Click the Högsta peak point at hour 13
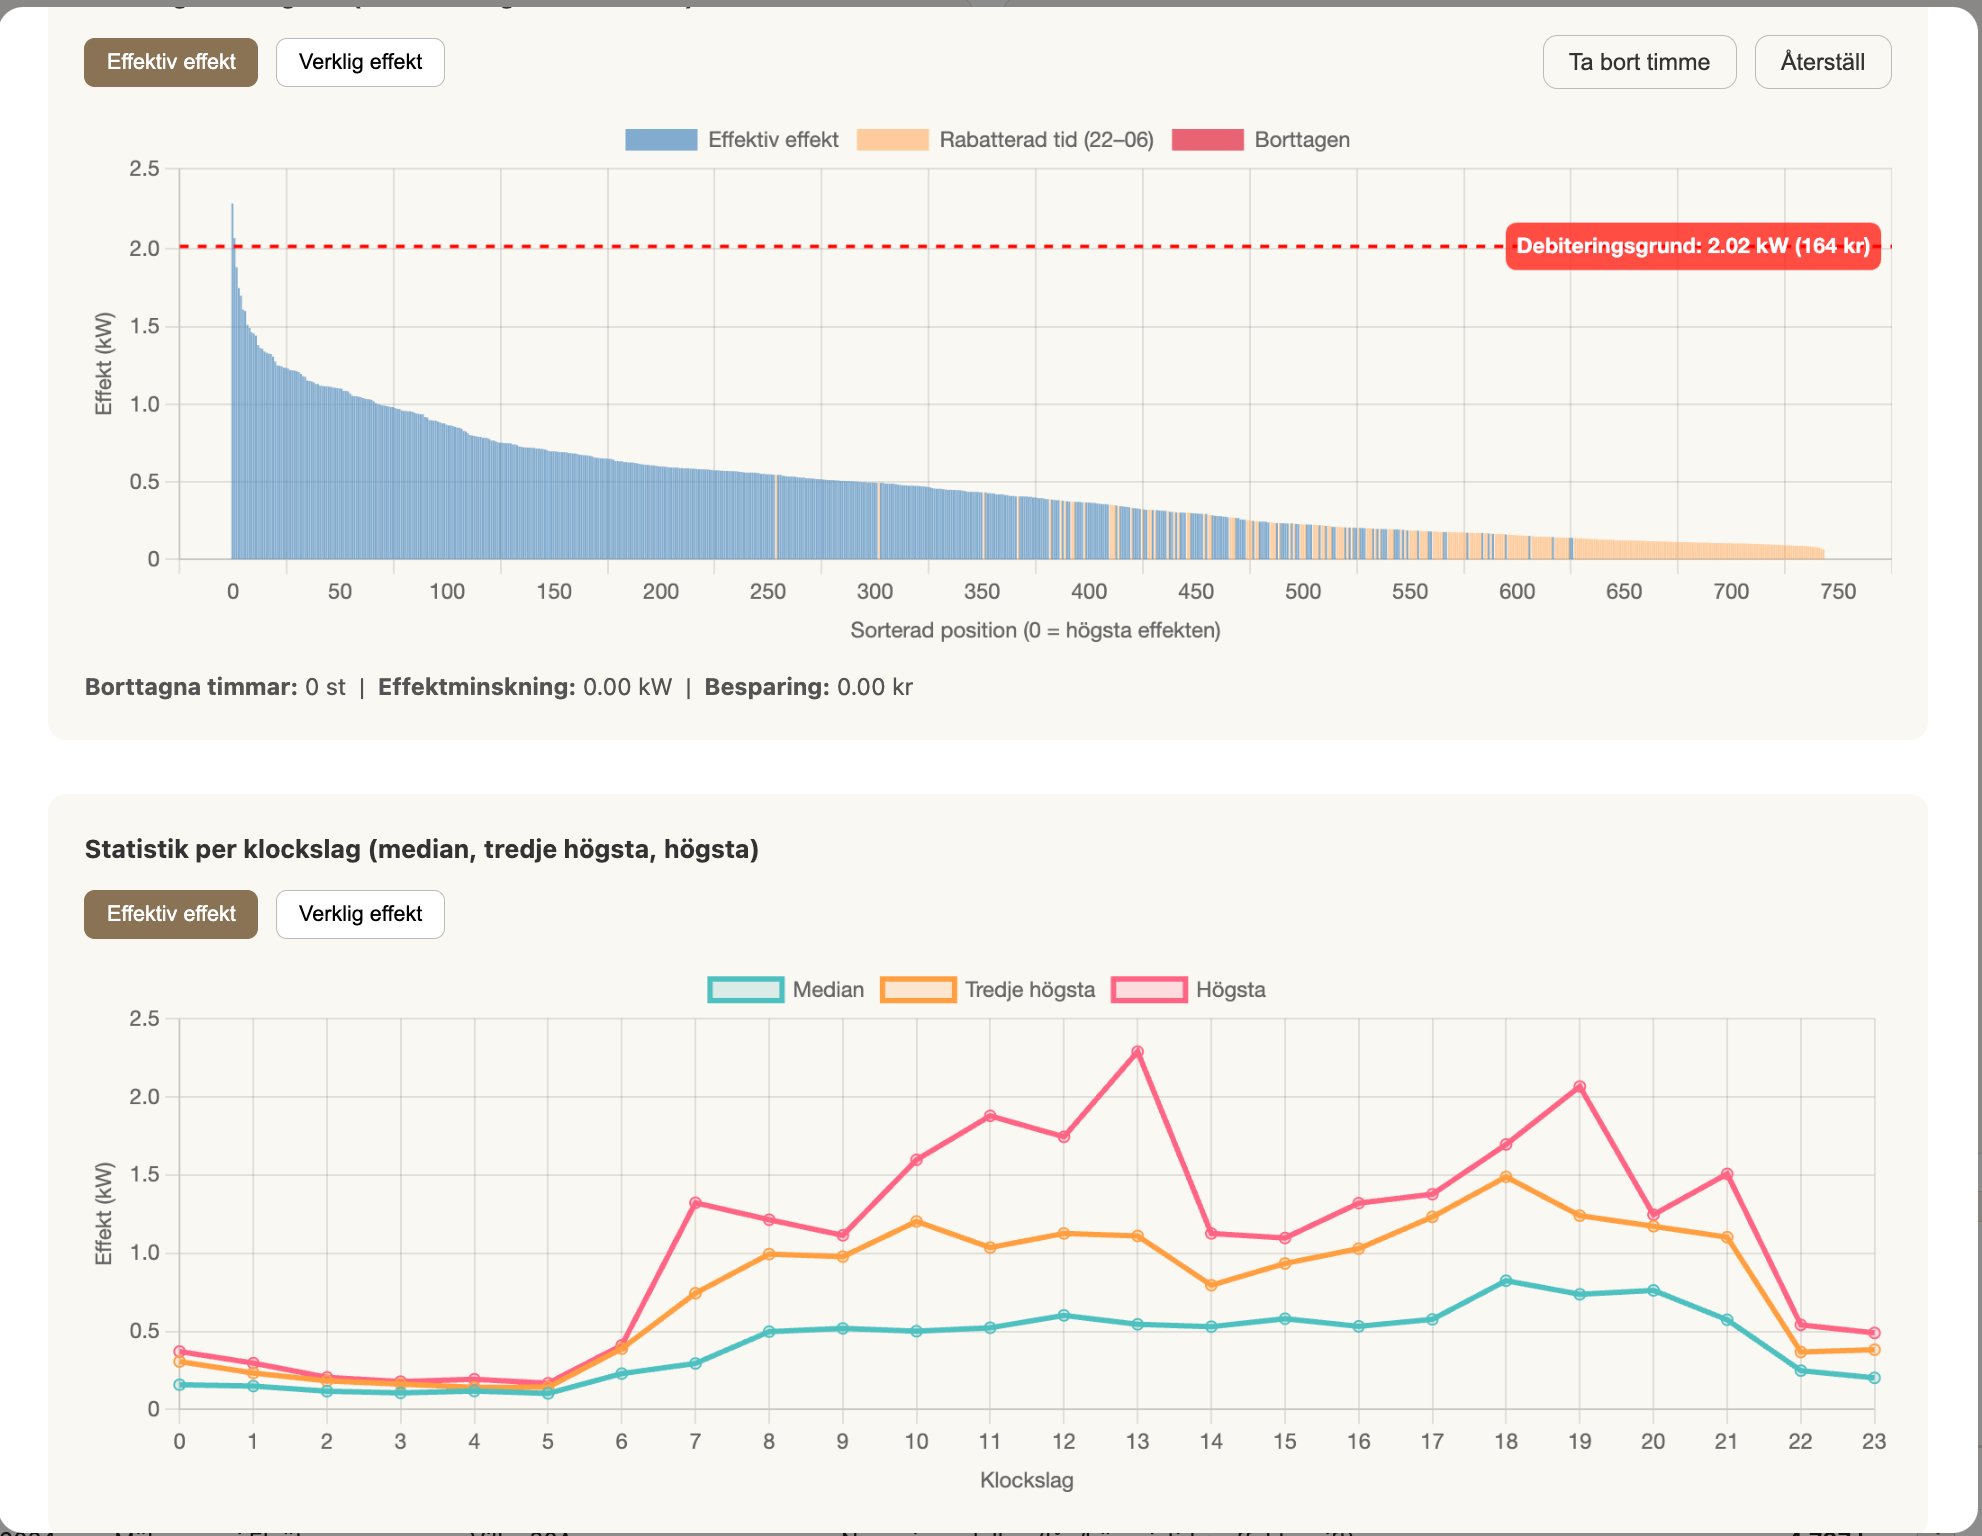 click(x=1138, y=1052)
